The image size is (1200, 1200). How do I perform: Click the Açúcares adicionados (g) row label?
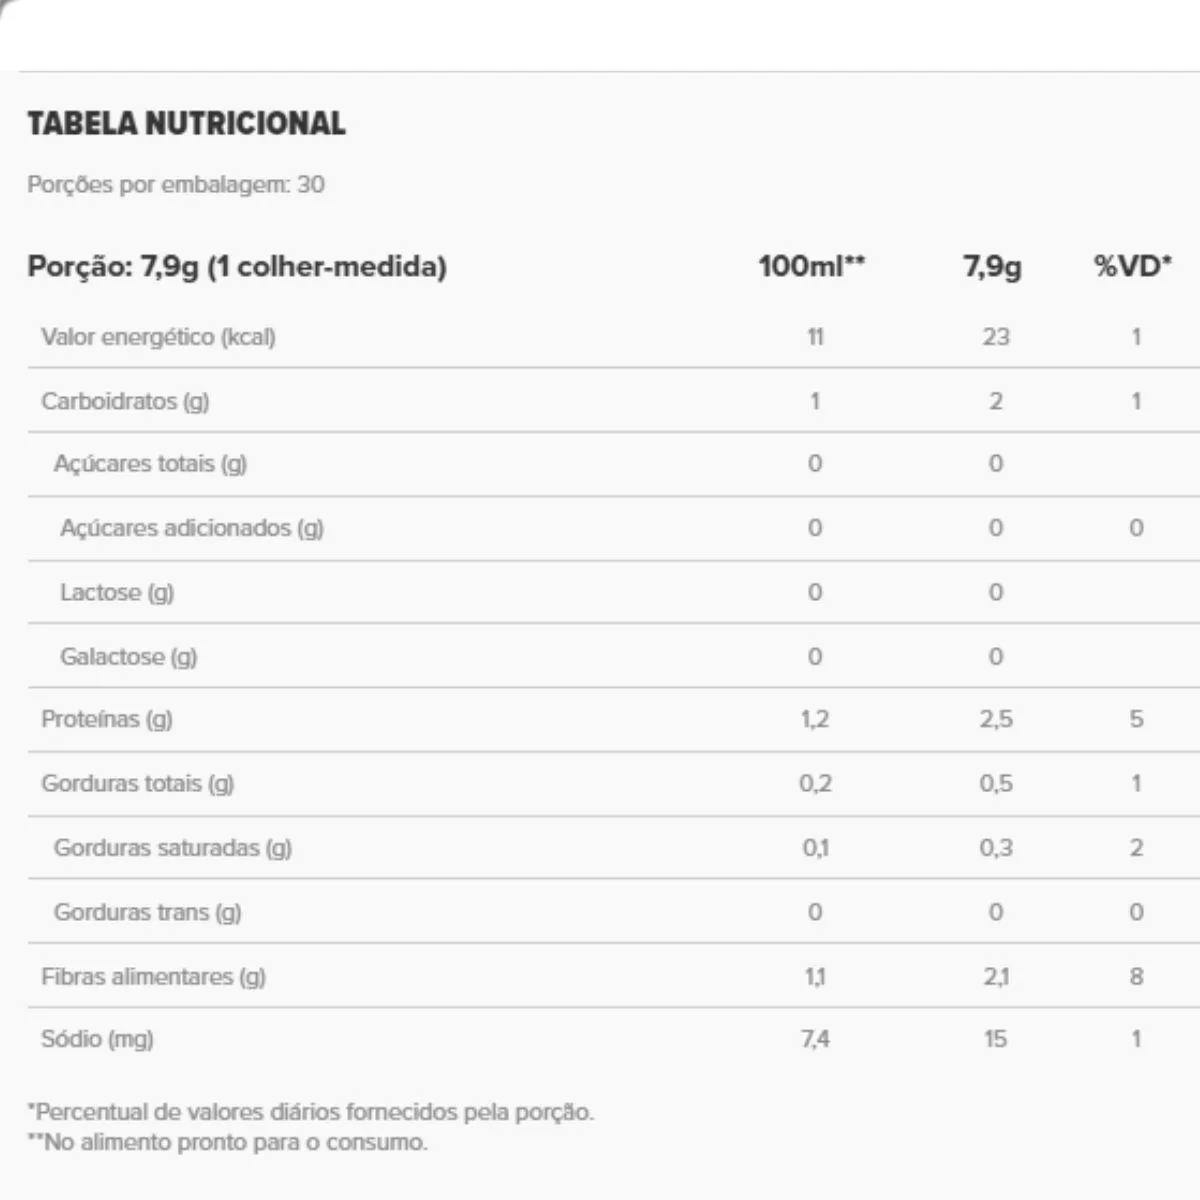pos(192,528)
